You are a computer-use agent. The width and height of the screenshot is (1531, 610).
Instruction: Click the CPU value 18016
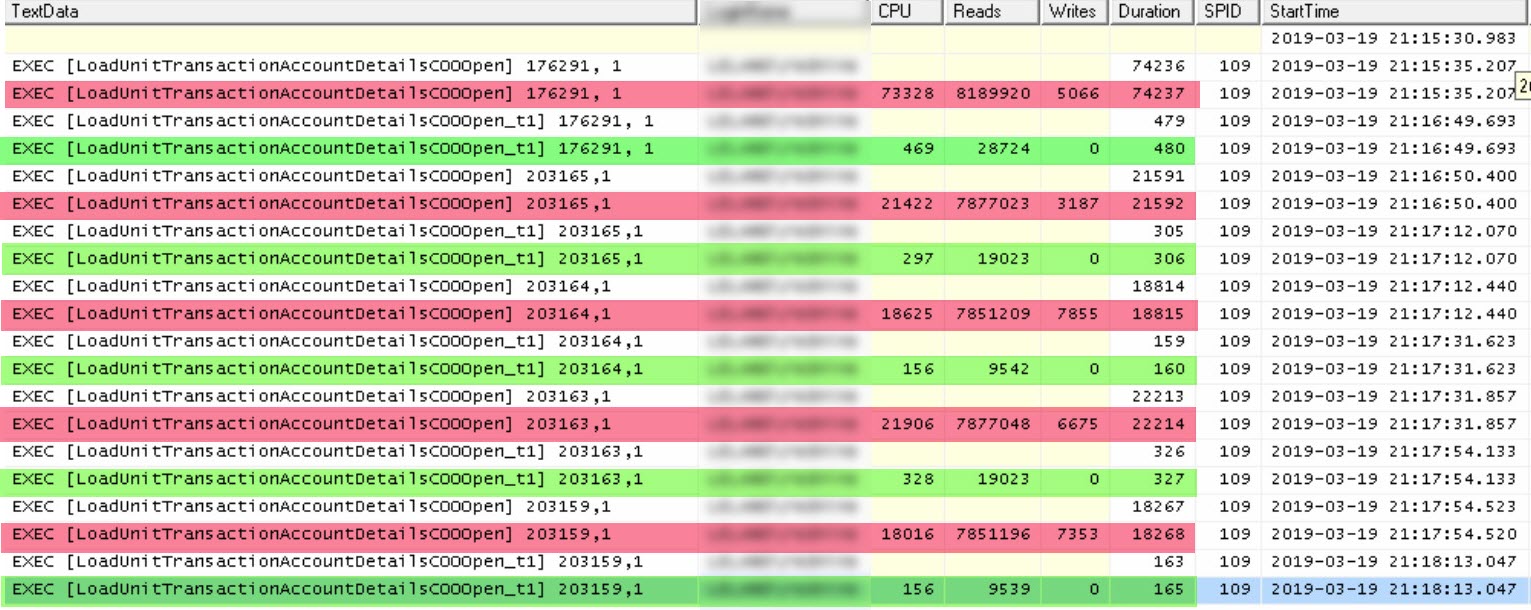coord(907,533)
